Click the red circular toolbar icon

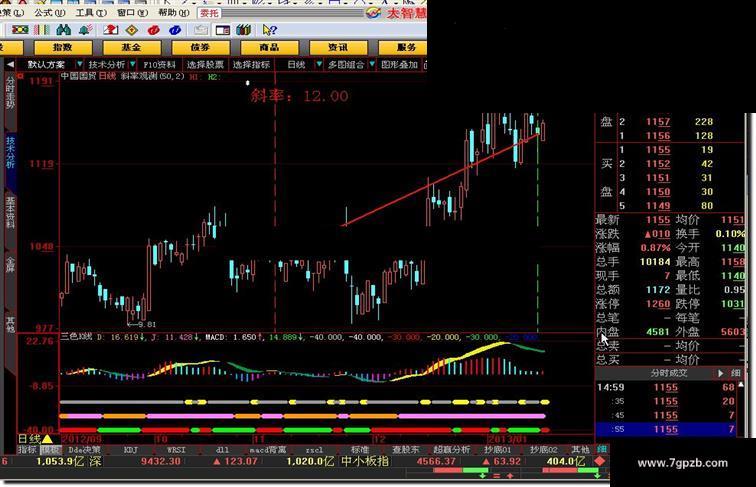(153, 30)
